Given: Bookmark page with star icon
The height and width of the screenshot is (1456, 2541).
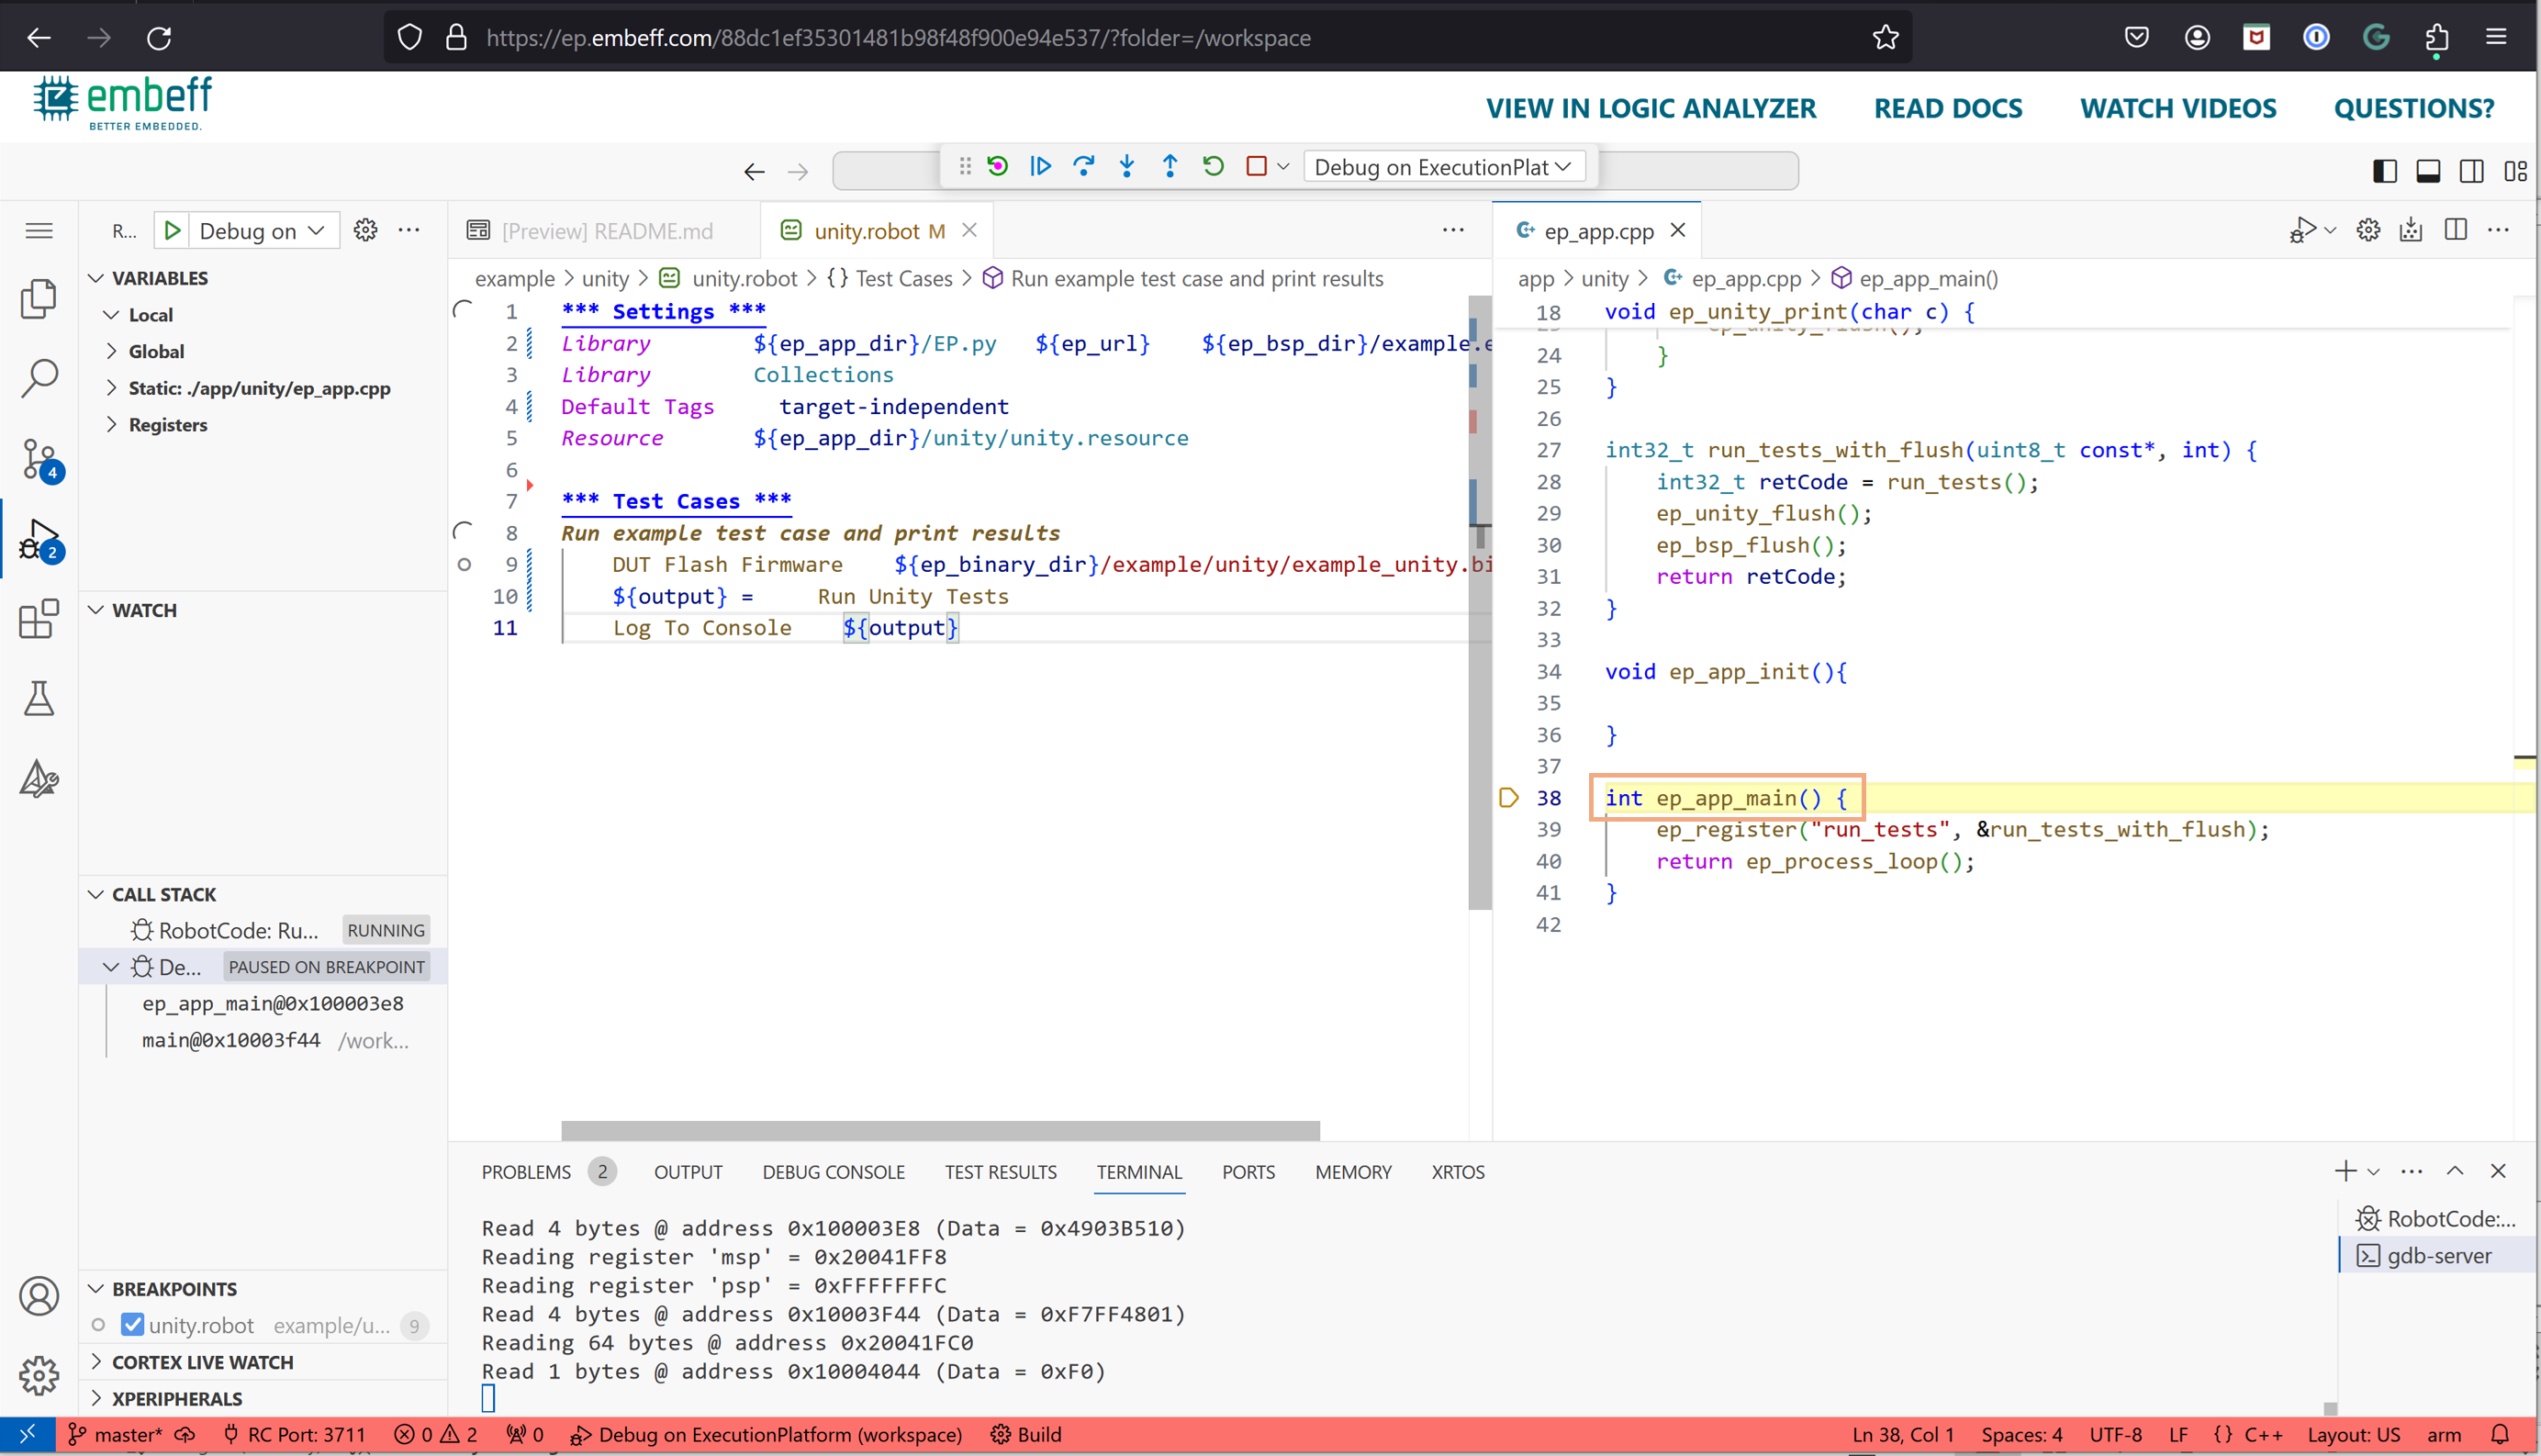Looking at the screenshot, I should [1885, 37].
